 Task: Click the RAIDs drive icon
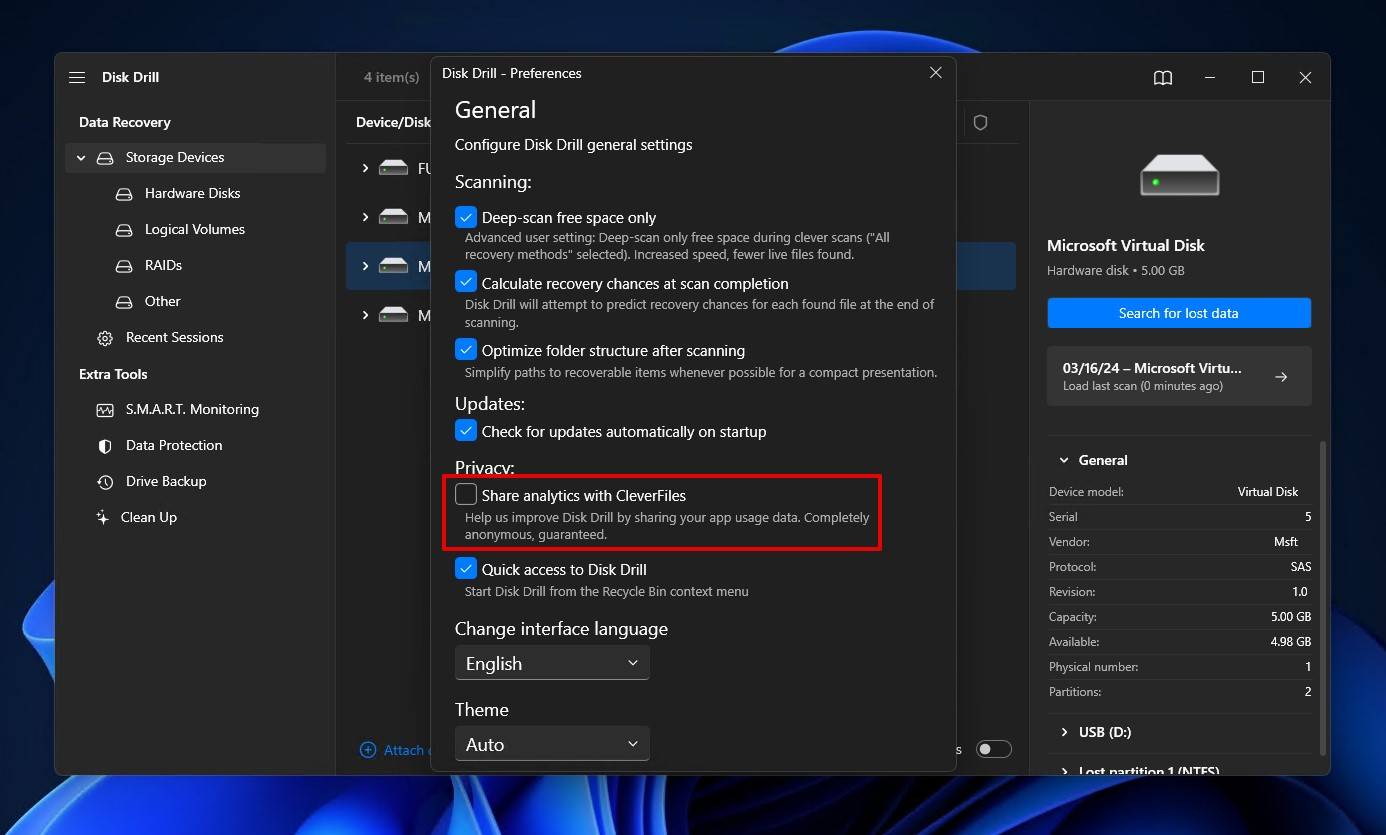click(124, 266)
